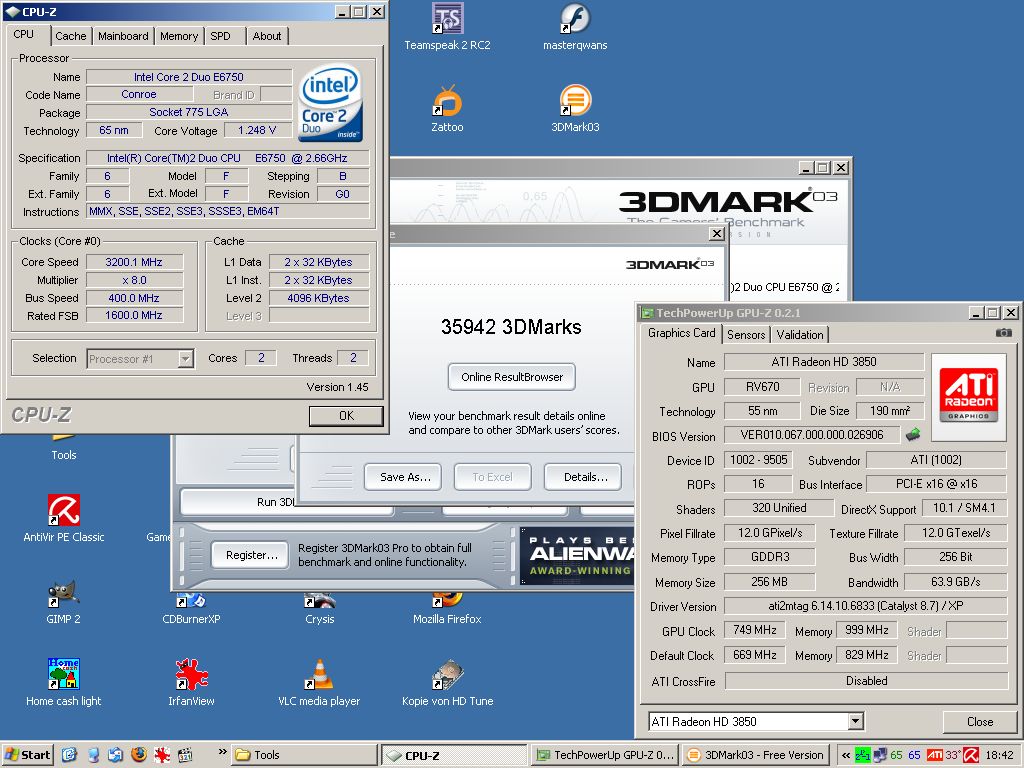Click the green network monitor tray icon
Screen dimensions: 1024x768
[x=863, y=755]
